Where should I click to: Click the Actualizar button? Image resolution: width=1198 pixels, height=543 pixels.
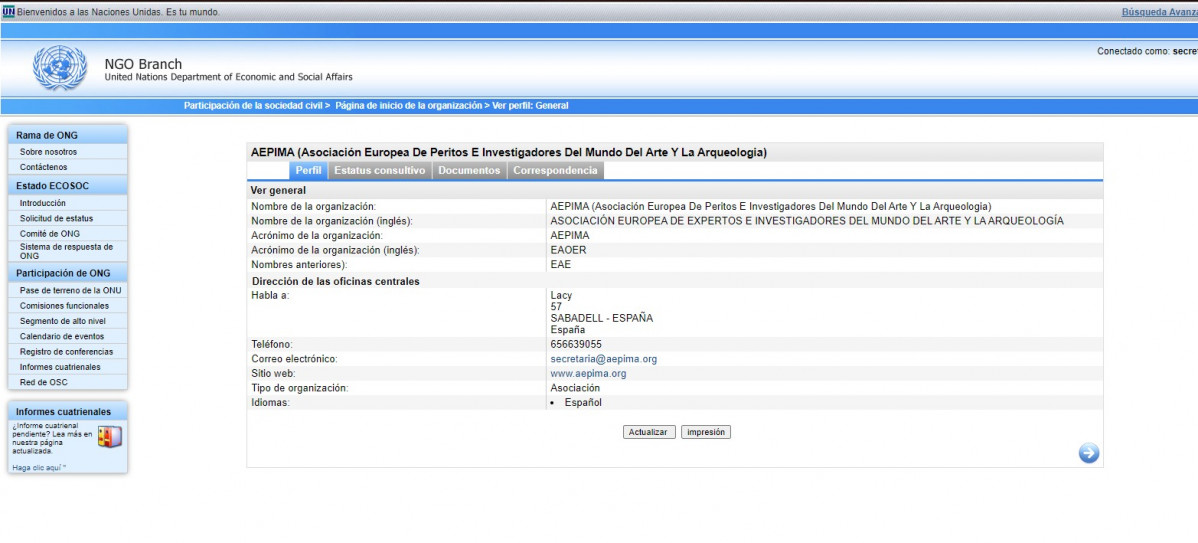[649, 432]
